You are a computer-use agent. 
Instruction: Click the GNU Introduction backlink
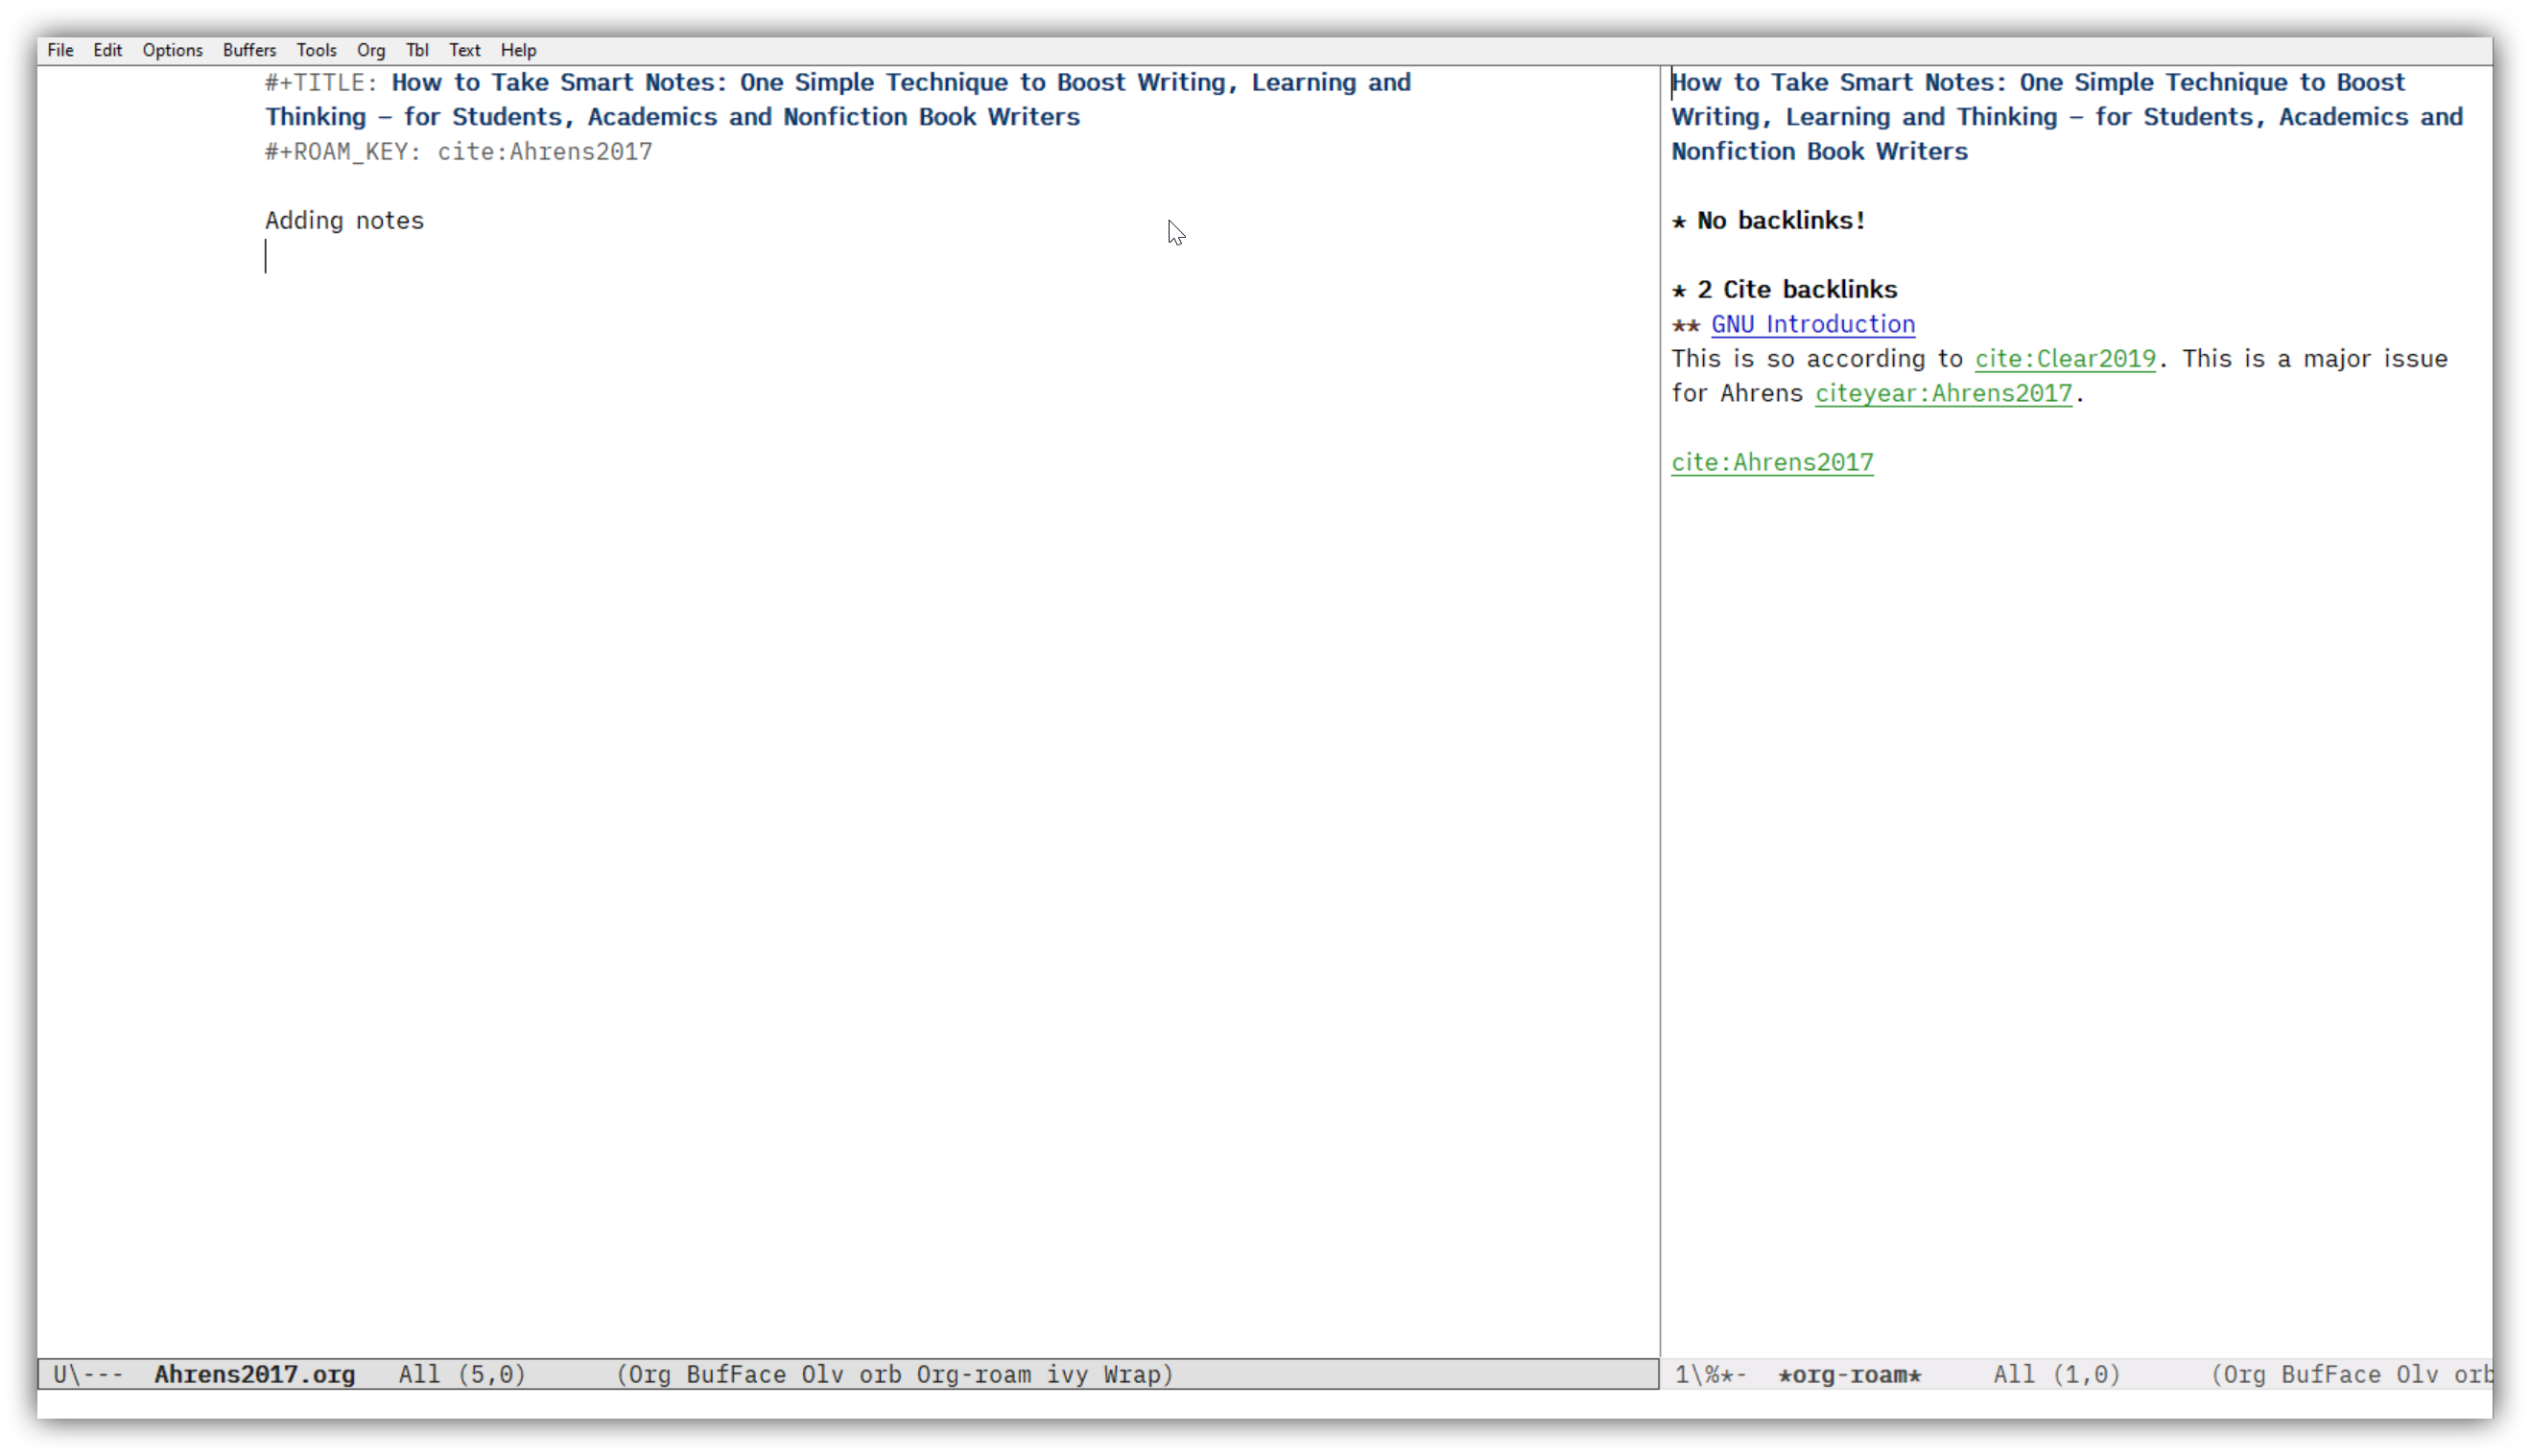click(1813, 323)
